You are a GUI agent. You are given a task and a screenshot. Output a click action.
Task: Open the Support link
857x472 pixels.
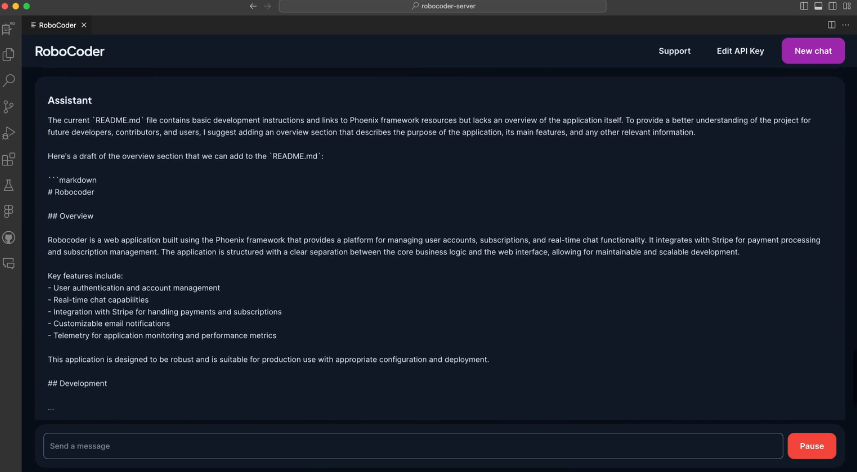point(674,51)
